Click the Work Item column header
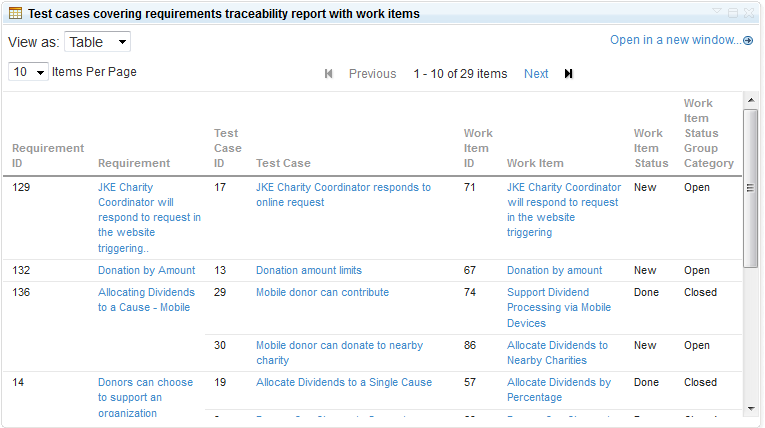765x428 pixels. pos(535,163)
